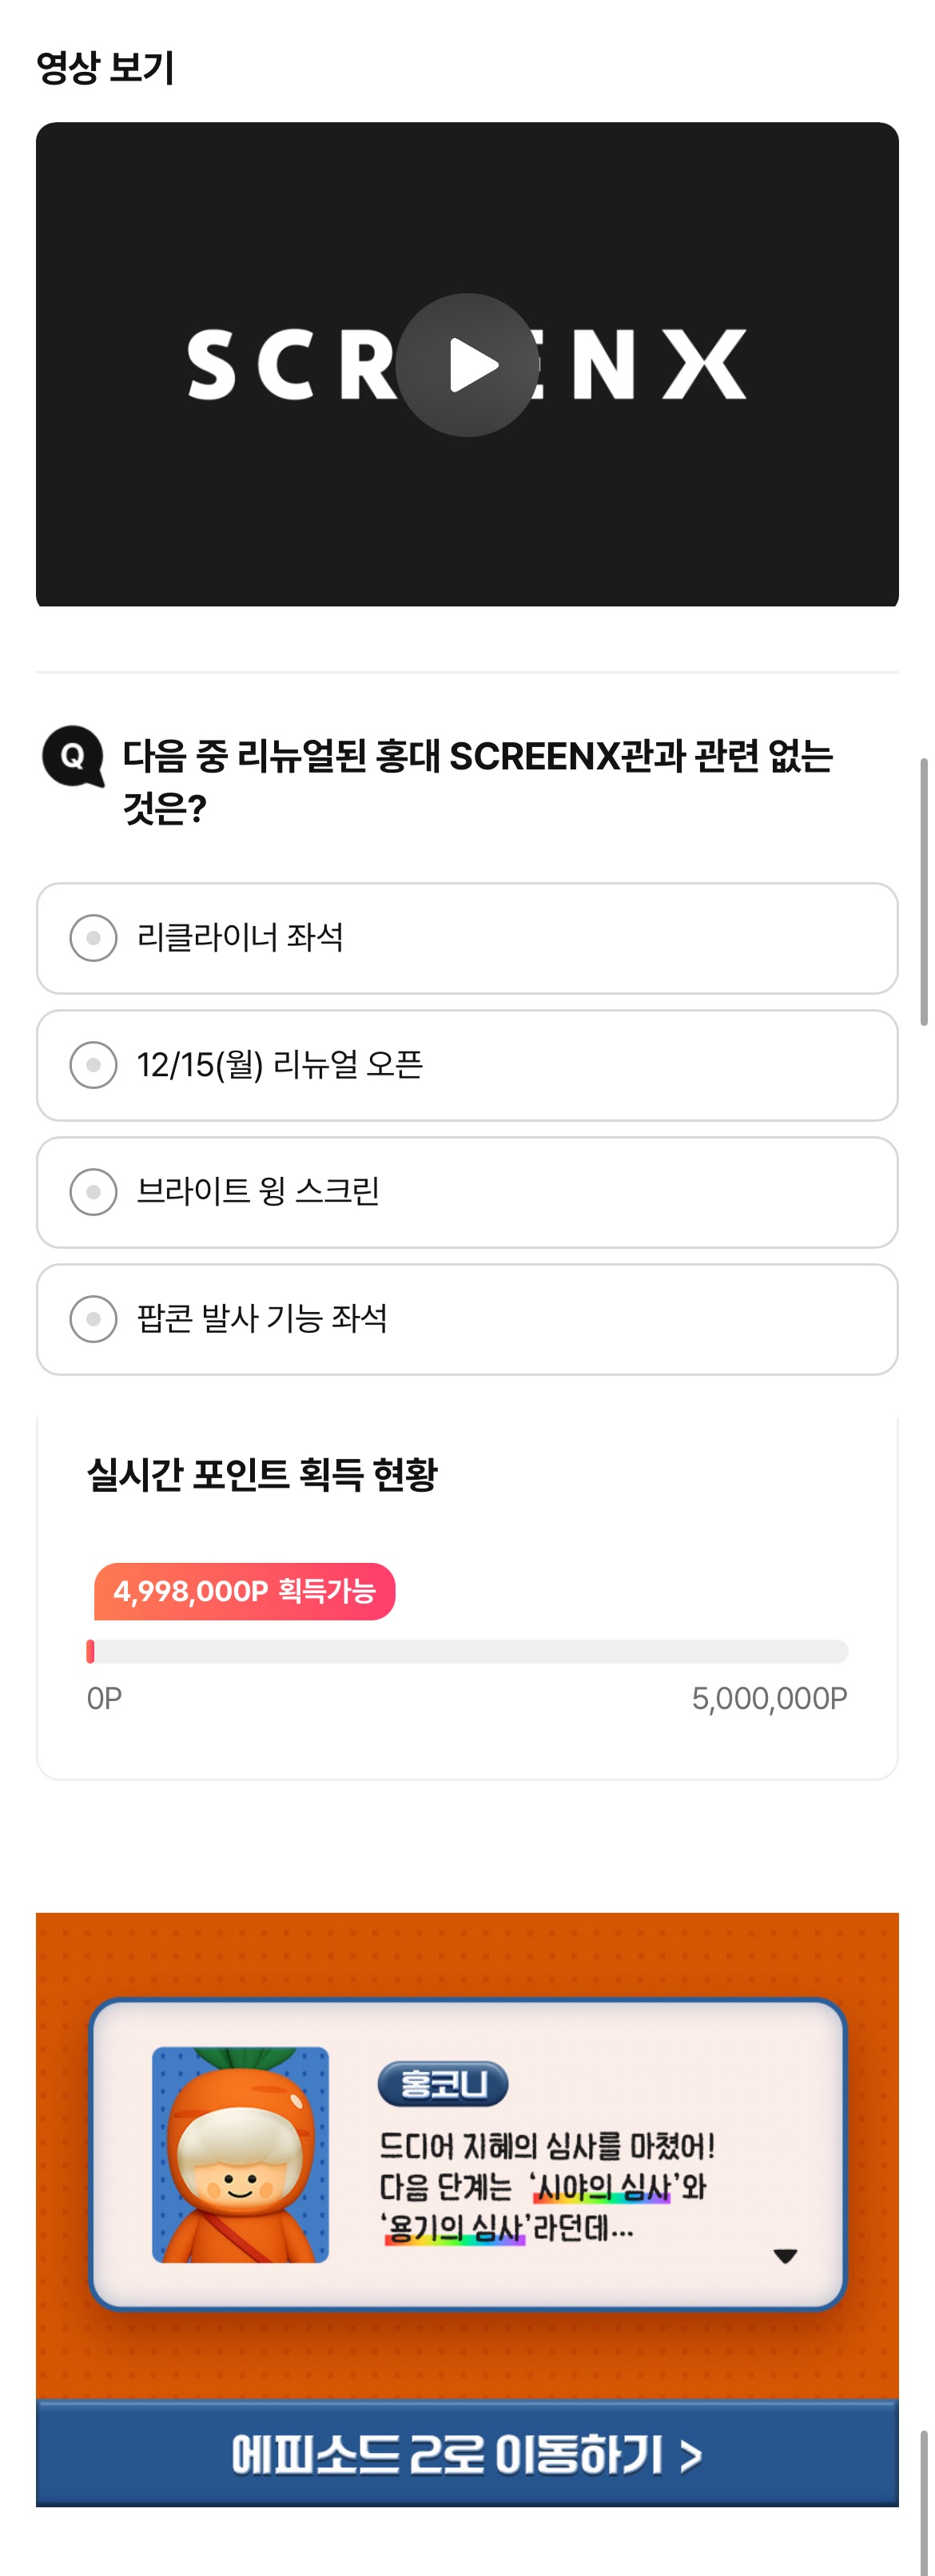This screenshot has width=935, height=2576.
Task: Click the upper page scrollbar handle
Action: click(923, 890)
